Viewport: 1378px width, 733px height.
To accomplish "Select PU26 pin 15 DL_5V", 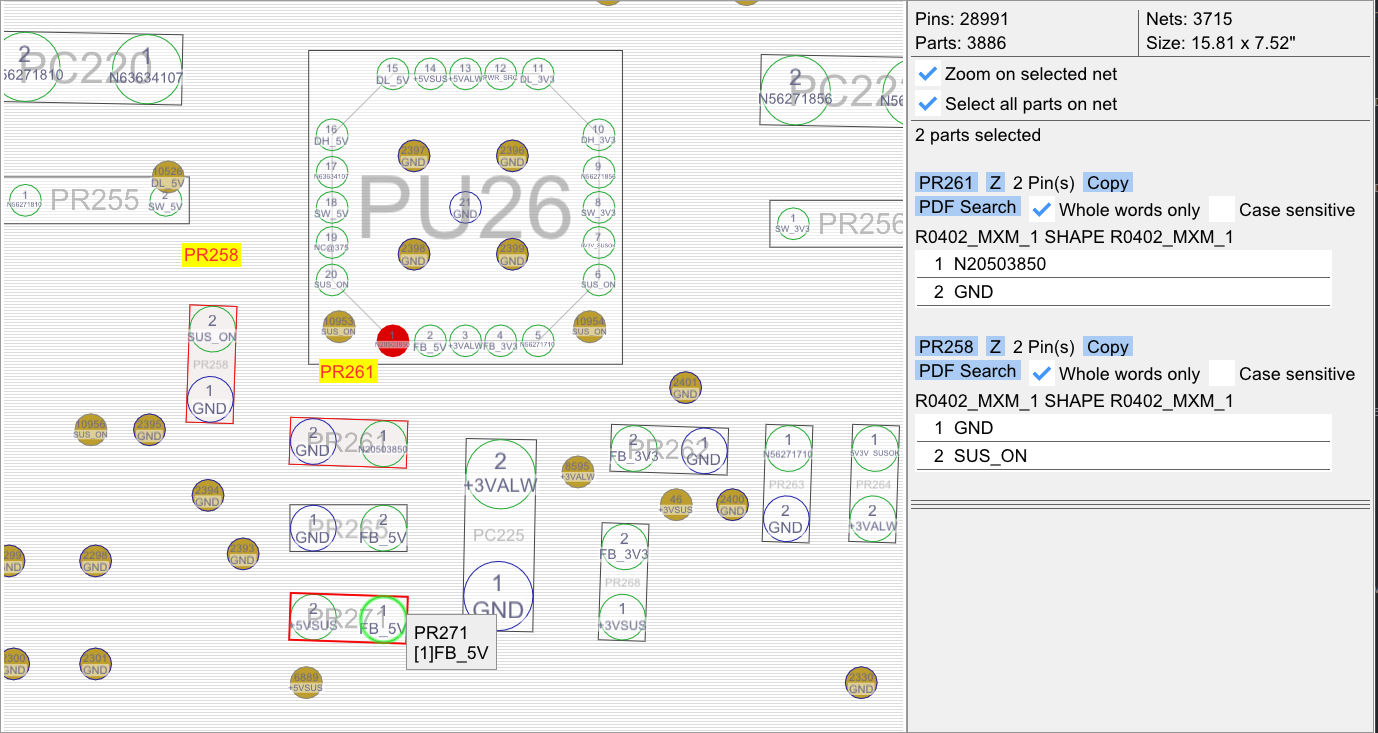I will point(393,74).
